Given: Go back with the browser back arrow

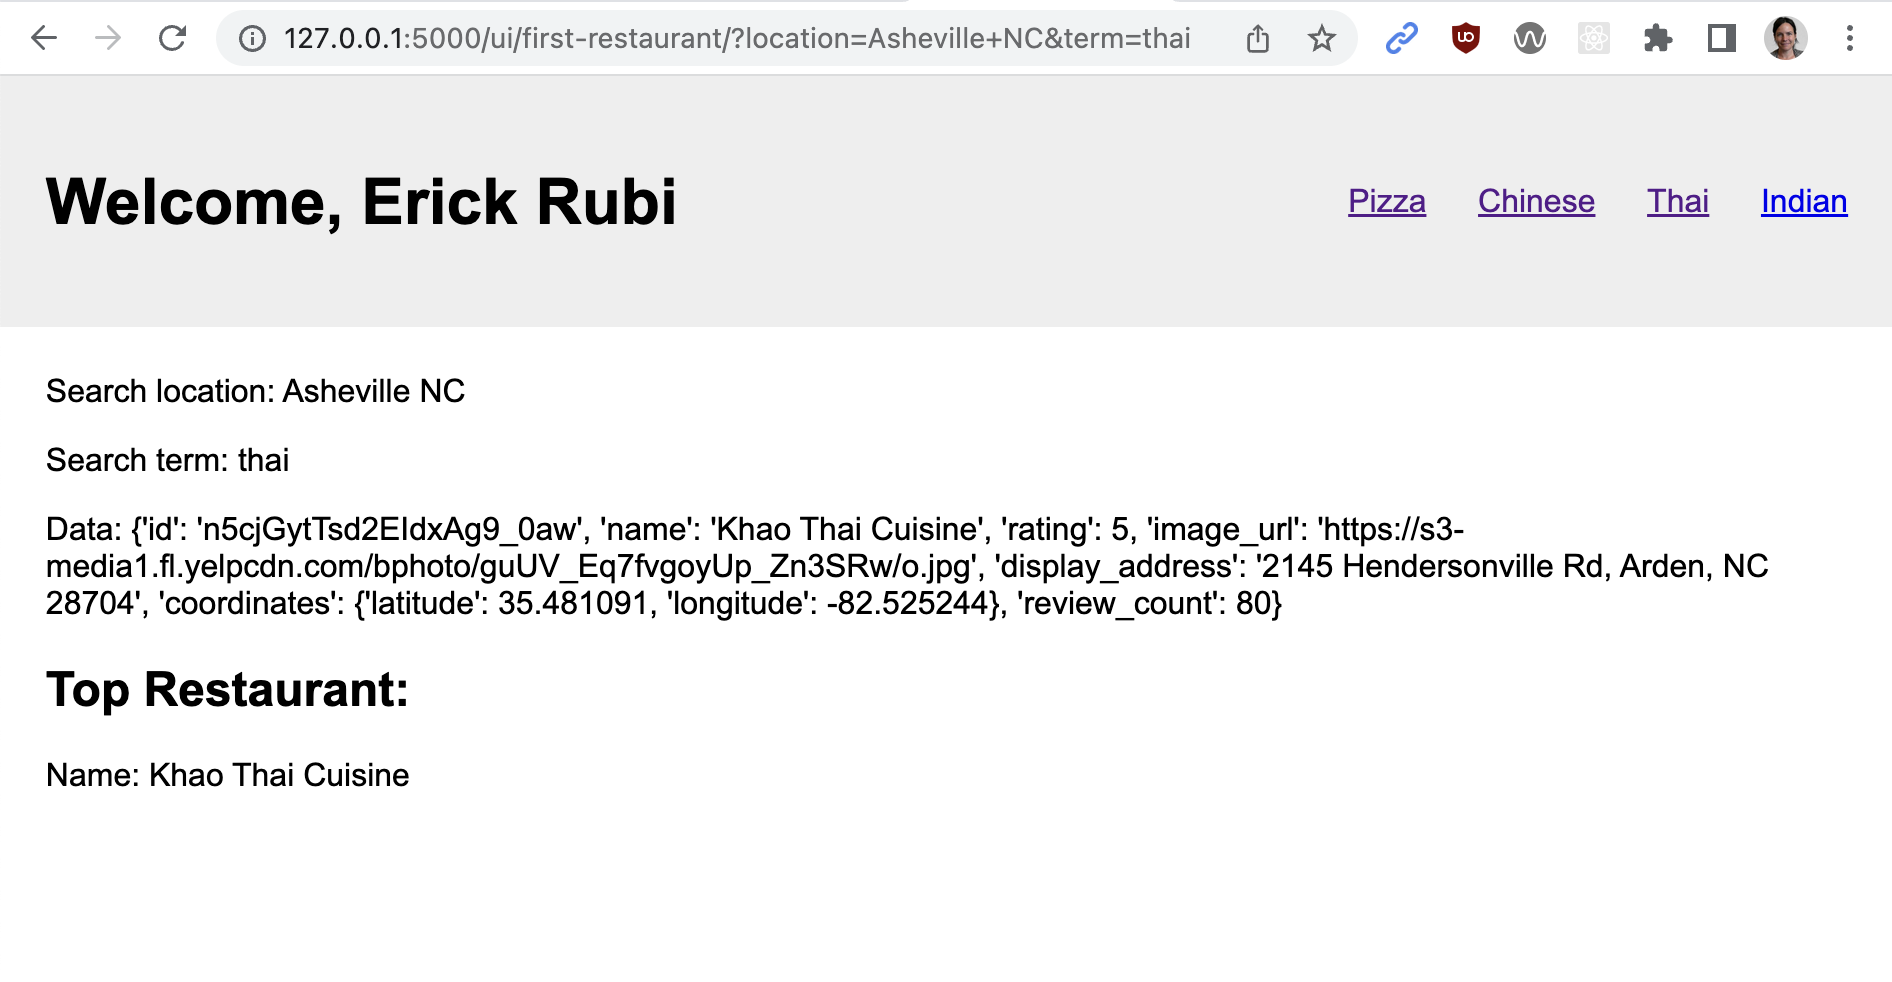Looking at the screenshot, I should point(44,39).
